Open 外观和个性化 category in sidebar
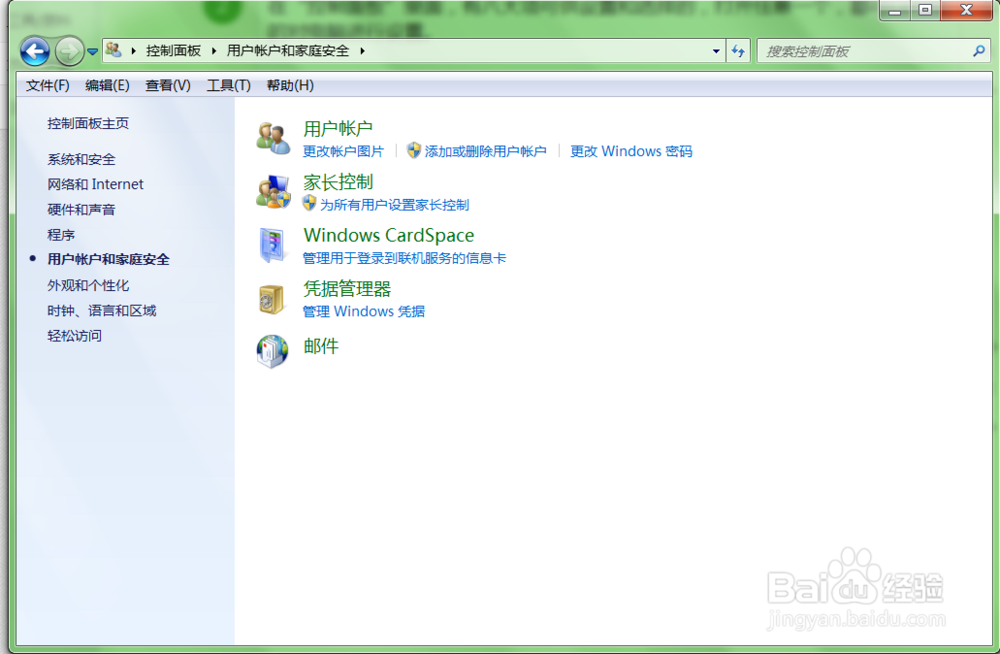The width and height of the screenshot is (1000, 654). click(88, 285)
